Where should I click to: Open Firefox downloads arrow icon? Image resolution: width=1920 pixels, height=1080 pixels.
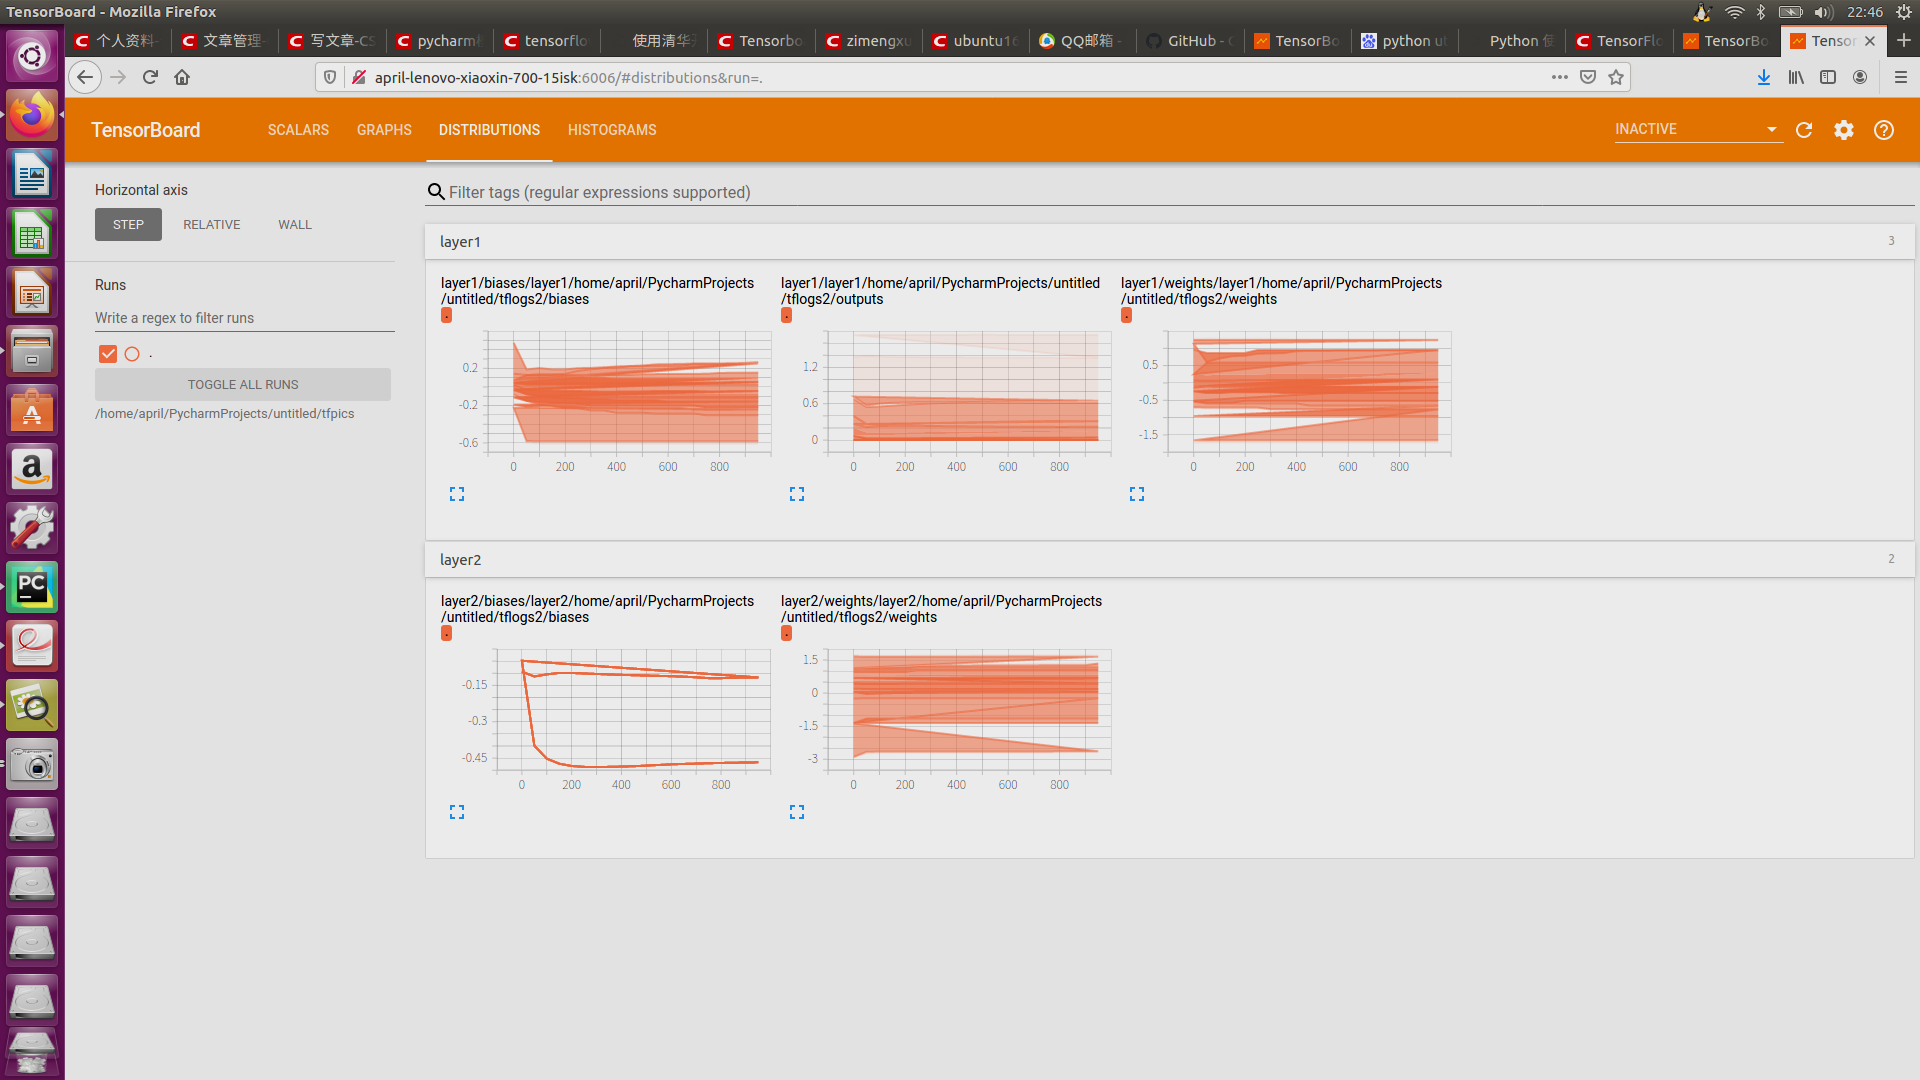1764,77
